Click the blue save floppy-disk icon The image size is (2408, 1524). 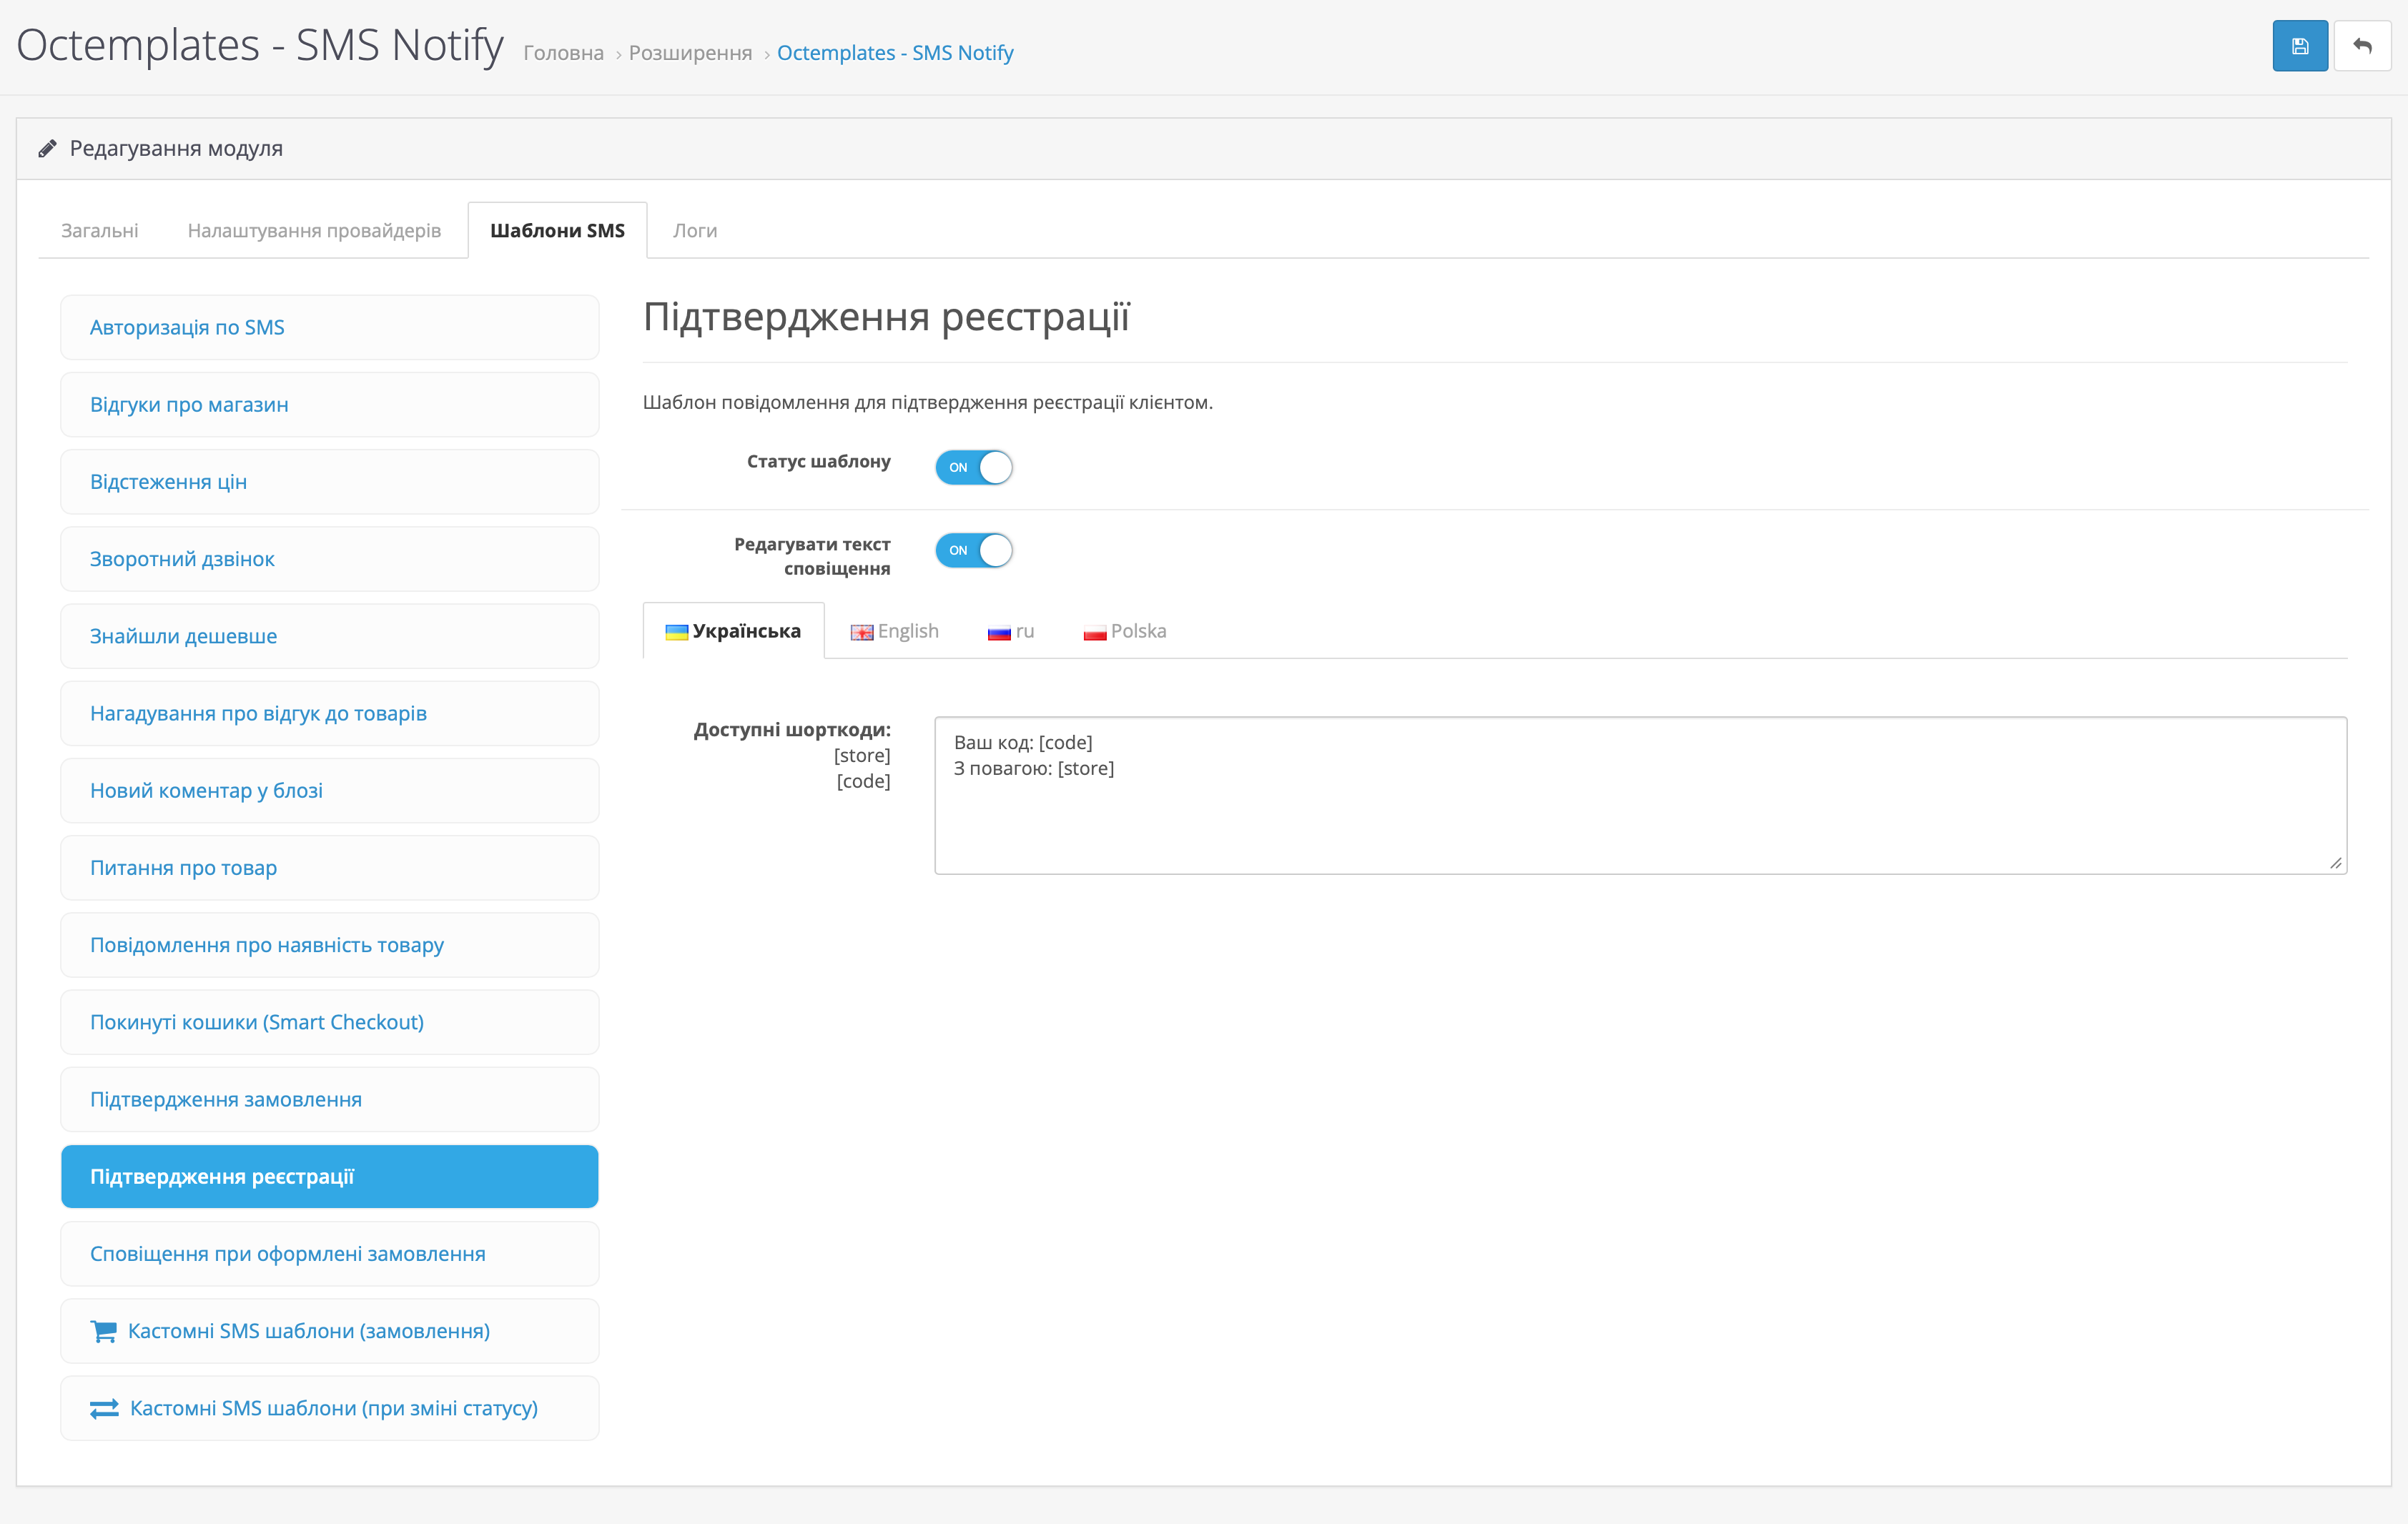point(2299,46)
